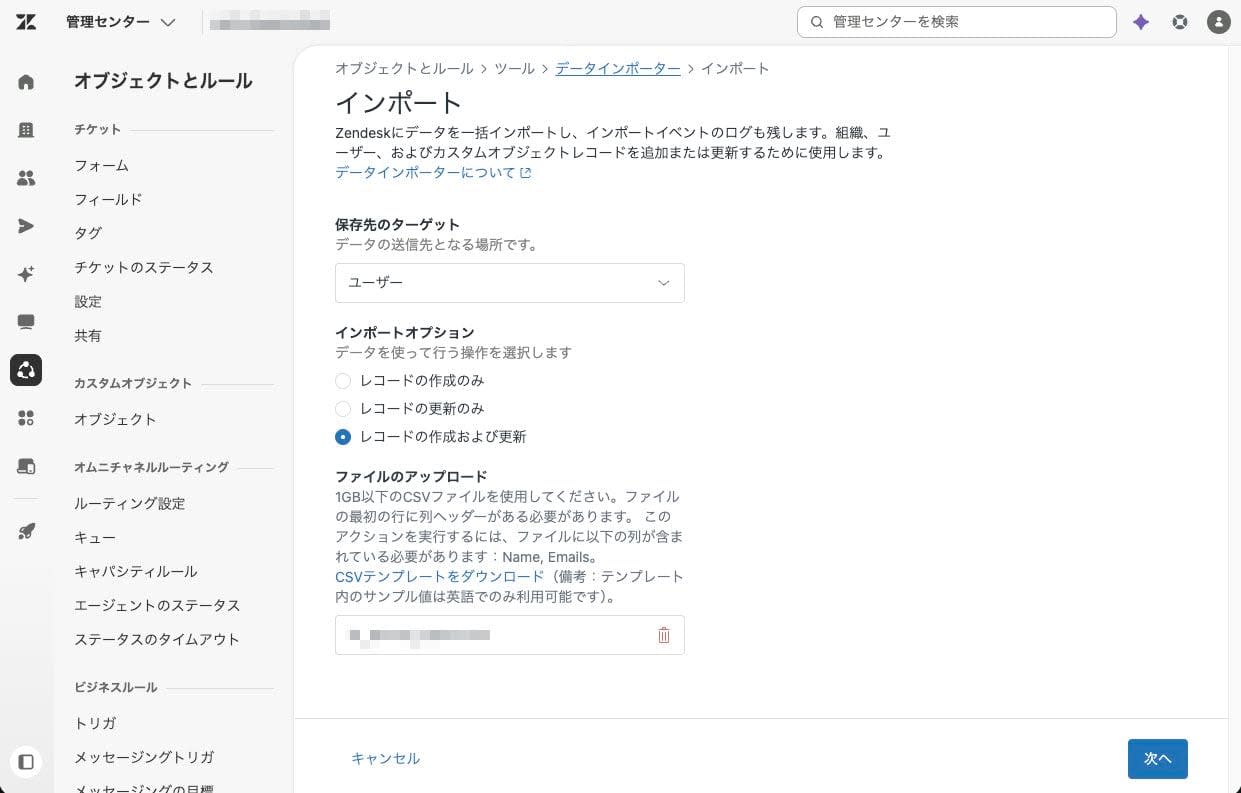Delete uploaded file with trash icon
The image size is (1241, 793).
664,635
